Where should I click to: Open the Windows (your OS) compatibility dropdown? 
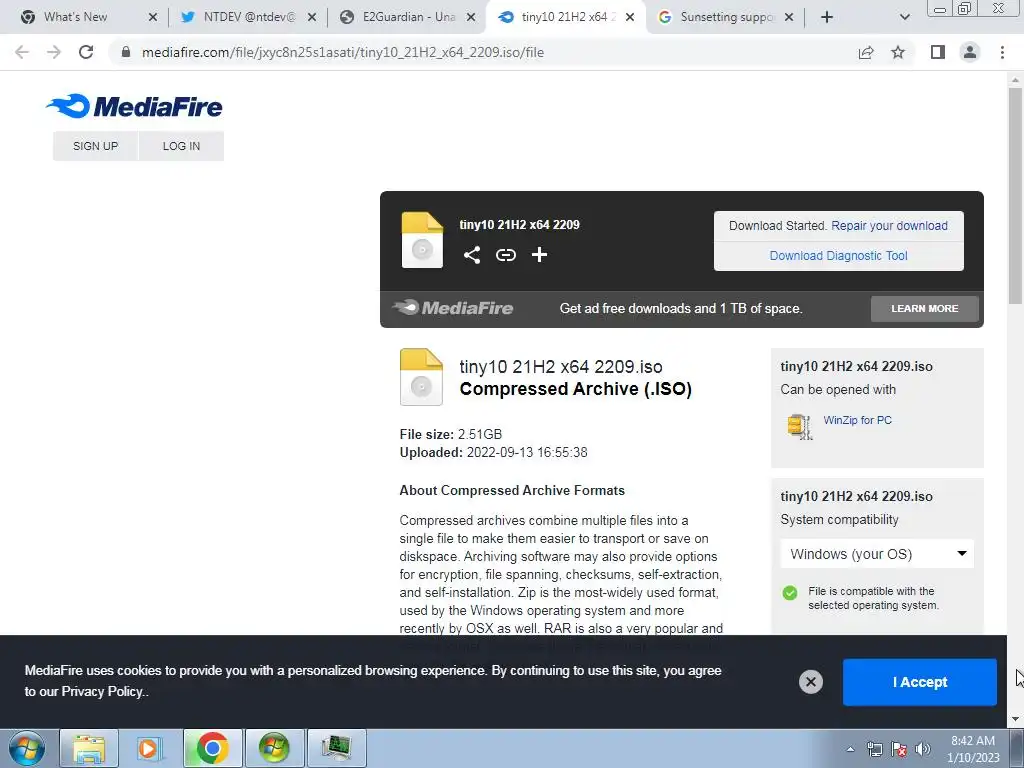pos(877,554)
